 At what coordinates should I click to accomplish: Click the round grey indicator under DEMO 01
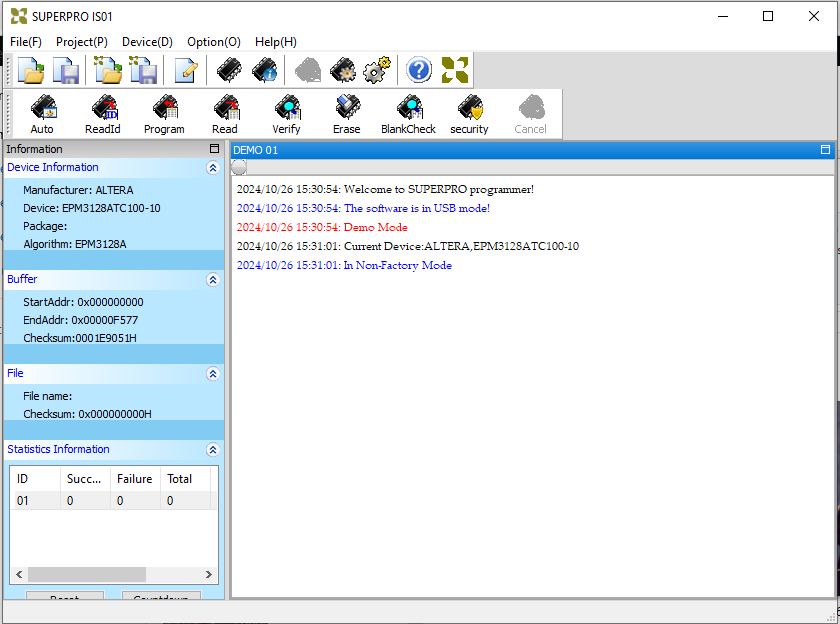[x=239, y=167]
